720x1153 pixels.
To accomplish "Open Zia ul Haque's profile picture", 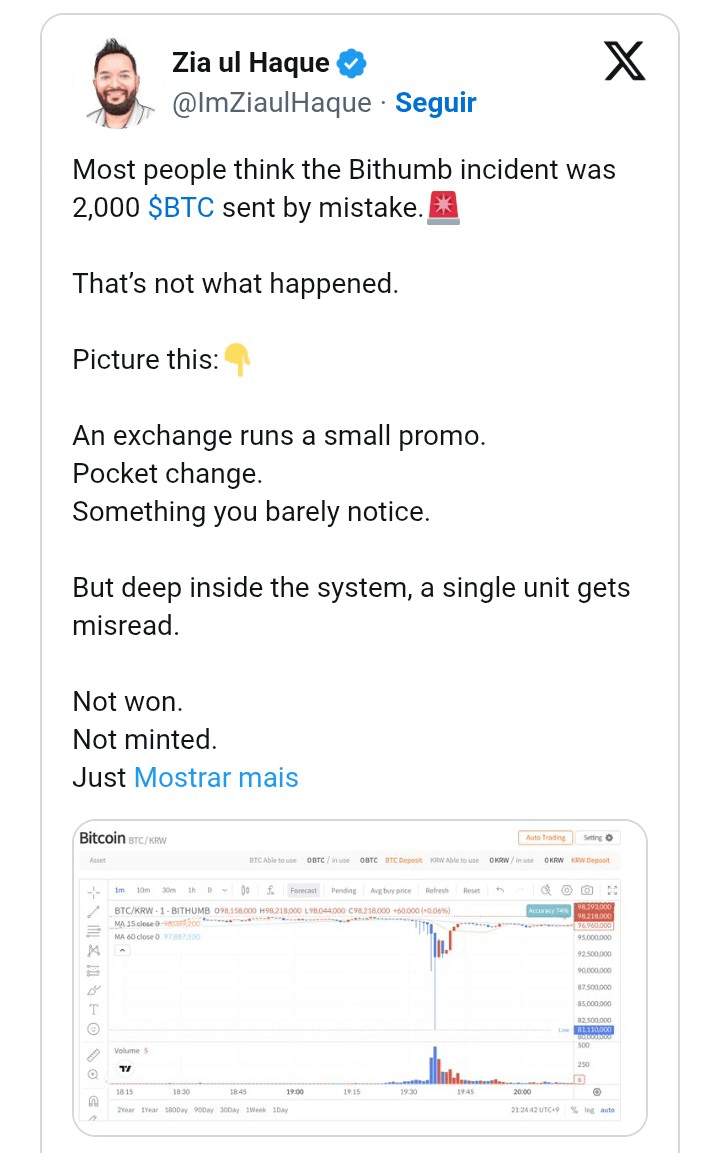I will pyautogui.click(x=118, y=83).
